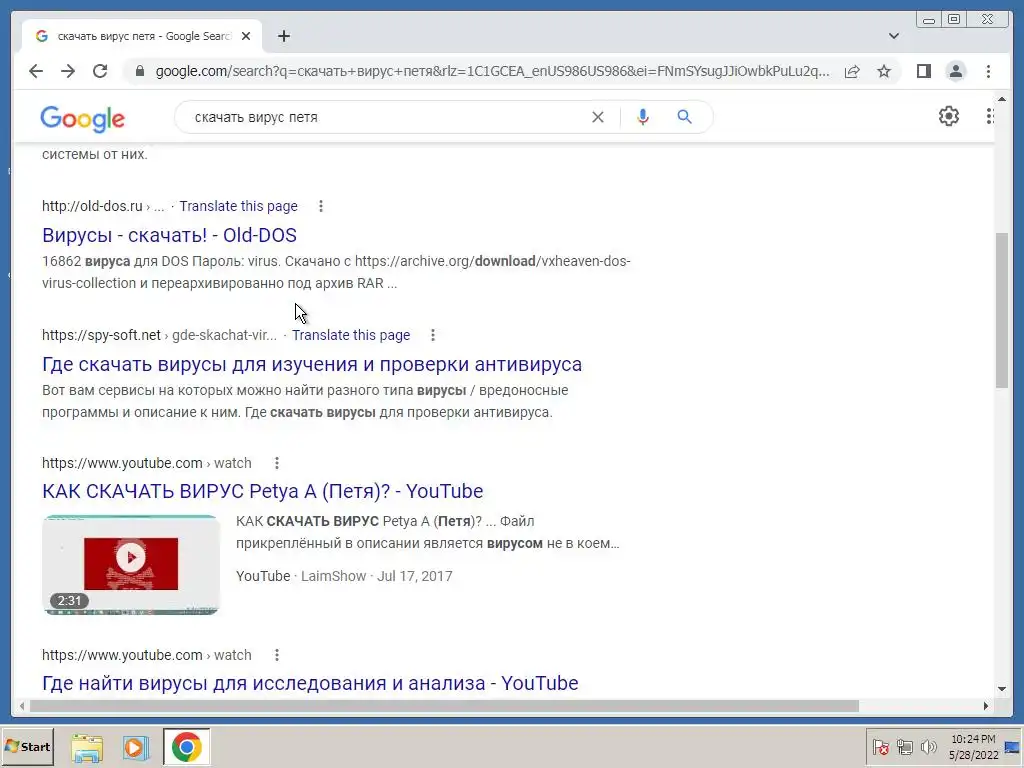This screenshot has width=1024, height=768.
Task: Open the Action Center flag icon
Action: [x=880, y=747]
